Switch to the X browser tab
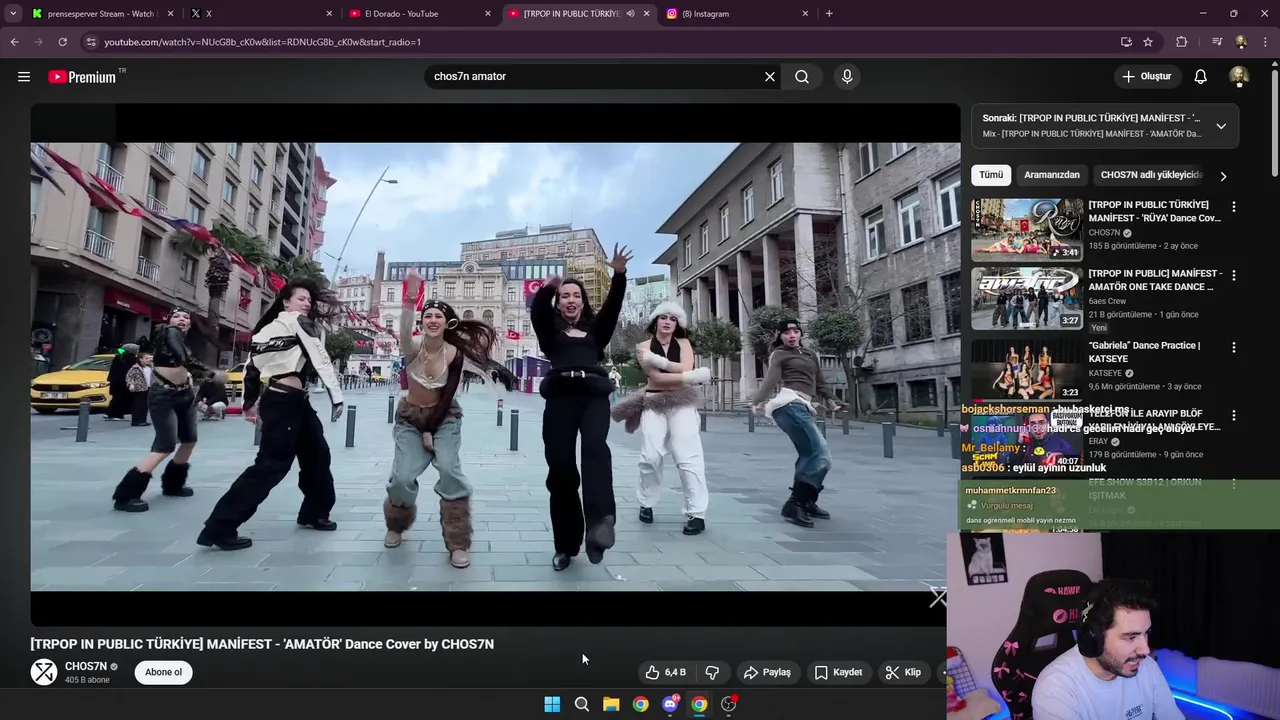This screenshot has width=1280, height=720. pos(261,14)
